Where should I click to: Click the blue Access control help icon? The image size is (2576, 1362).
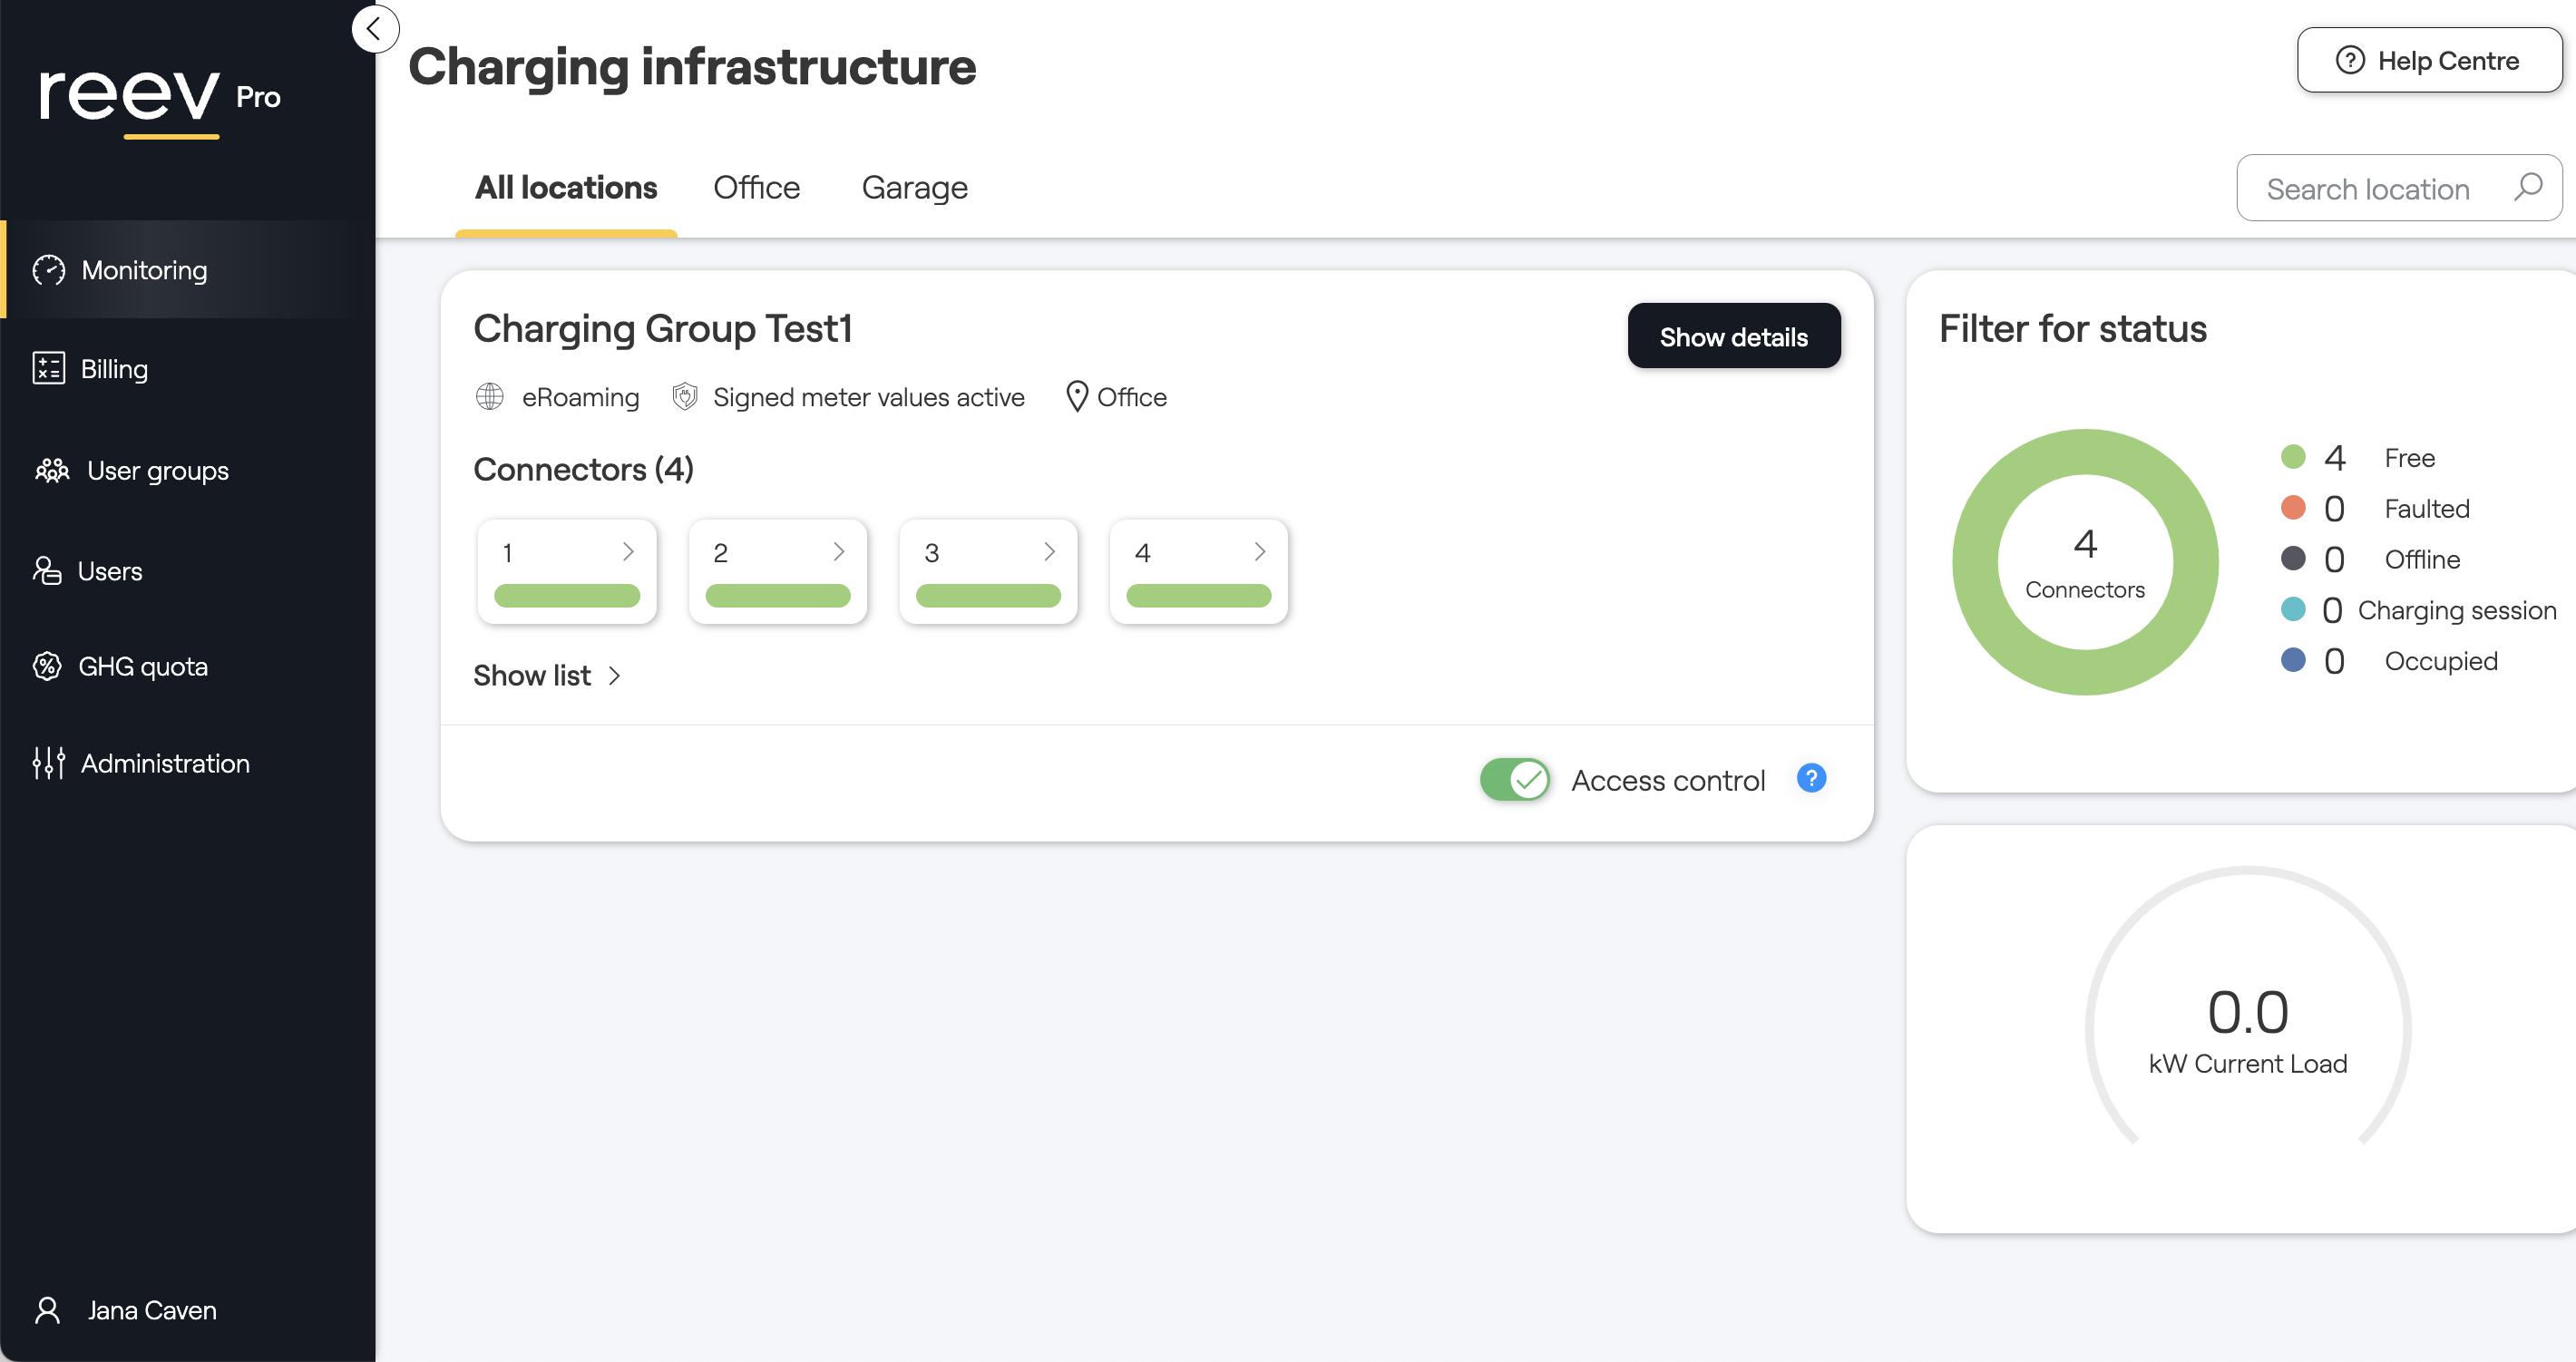coord(1811,779)
